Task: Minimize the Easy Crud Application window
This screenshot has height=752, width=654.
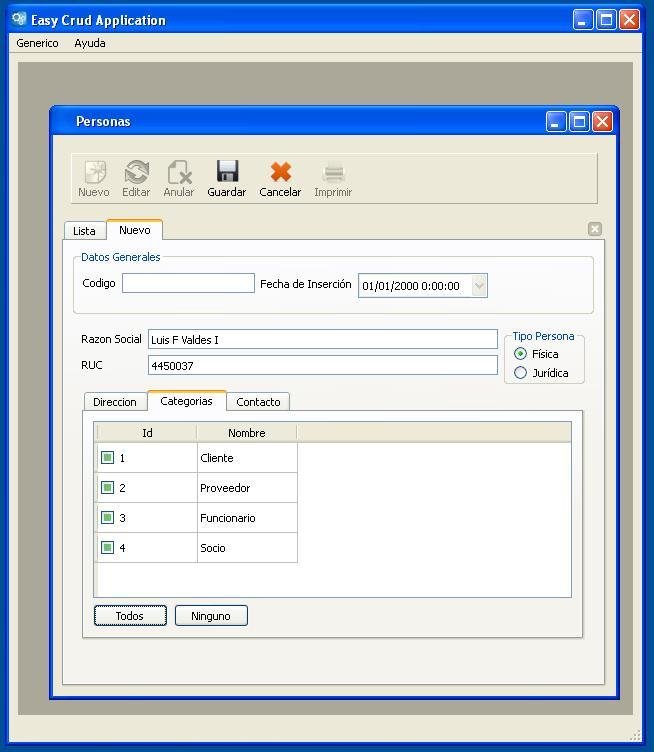Action: (583, 20)
